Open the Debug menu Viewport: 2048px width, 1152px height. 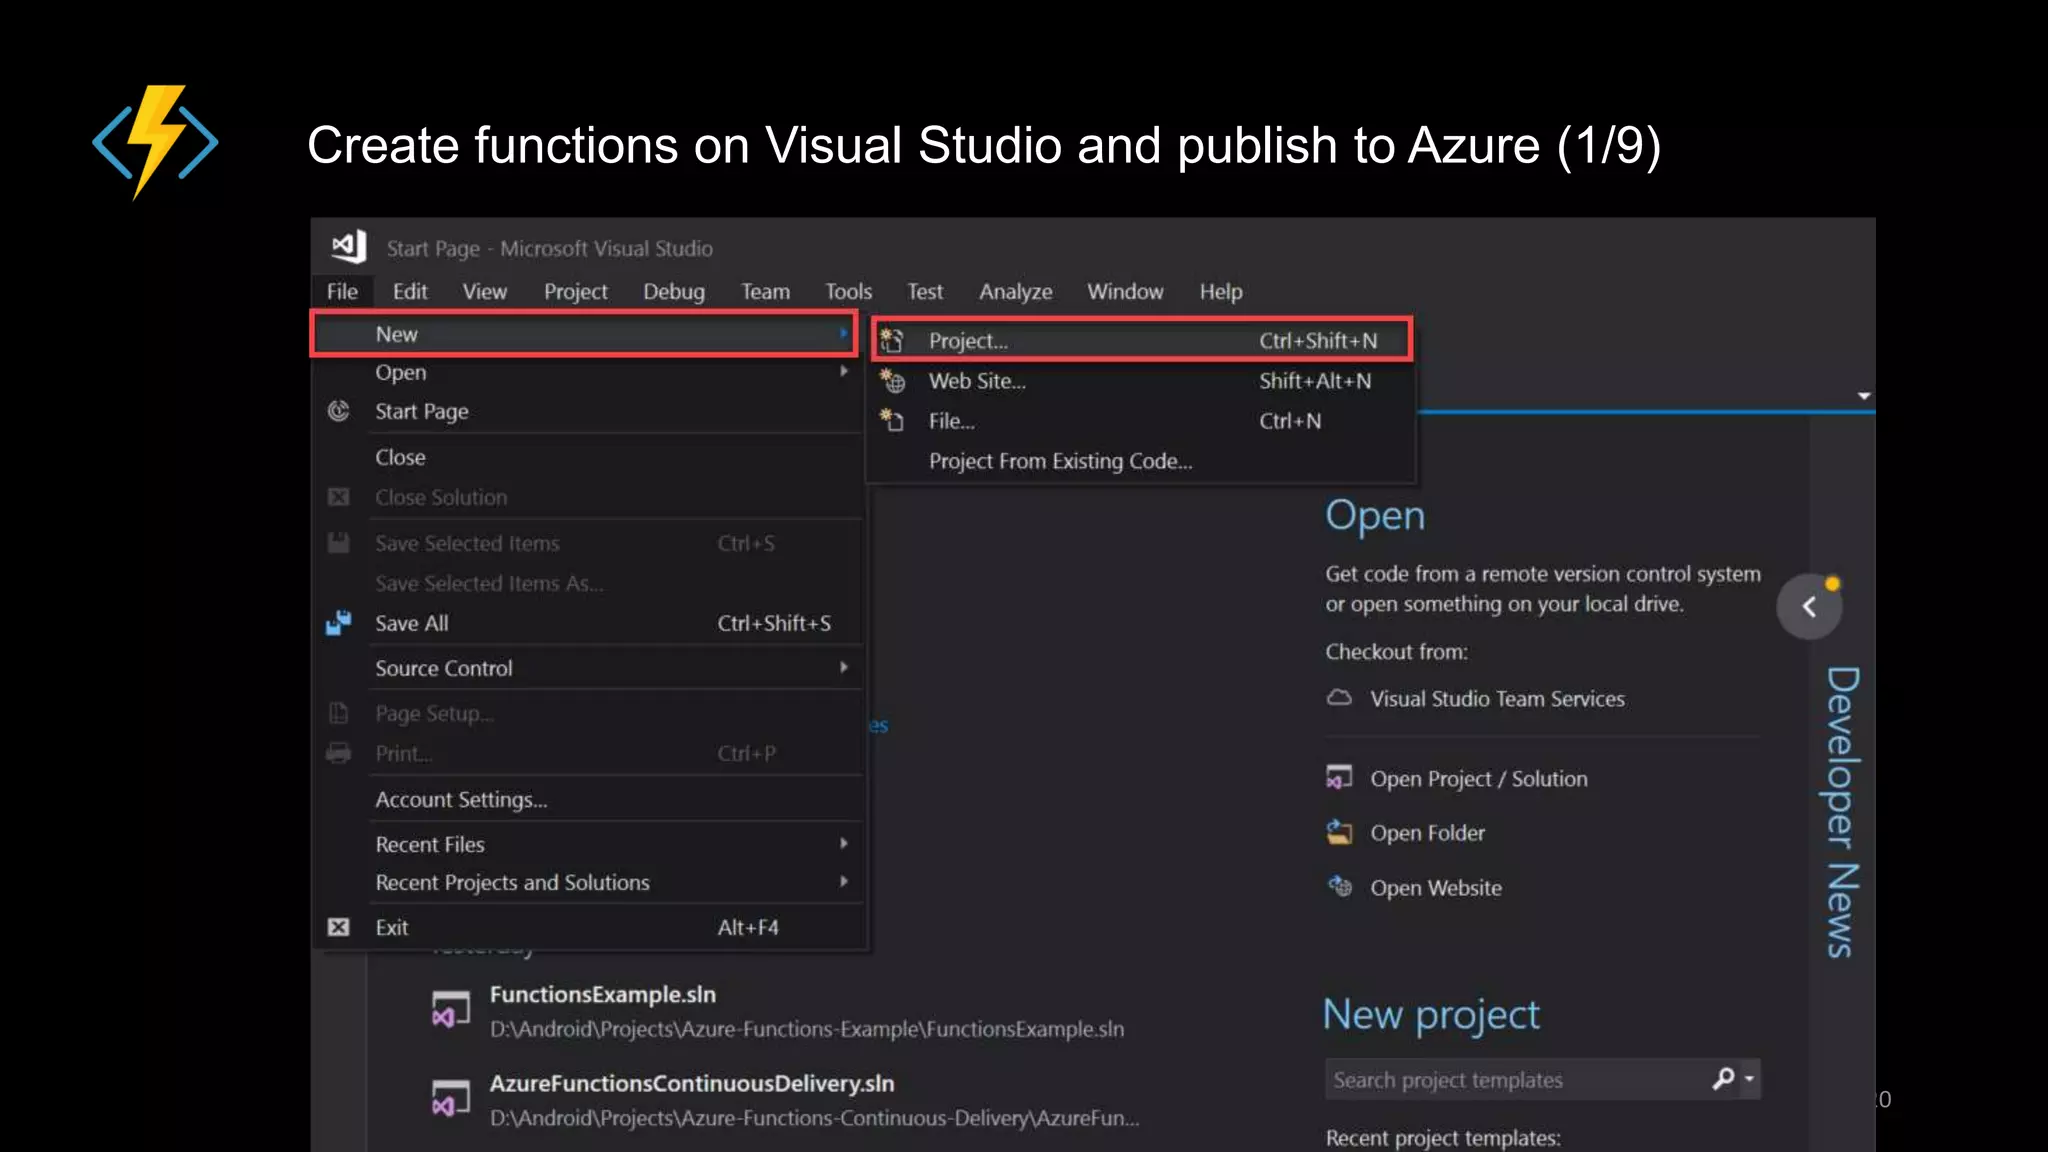coord(674,291)
